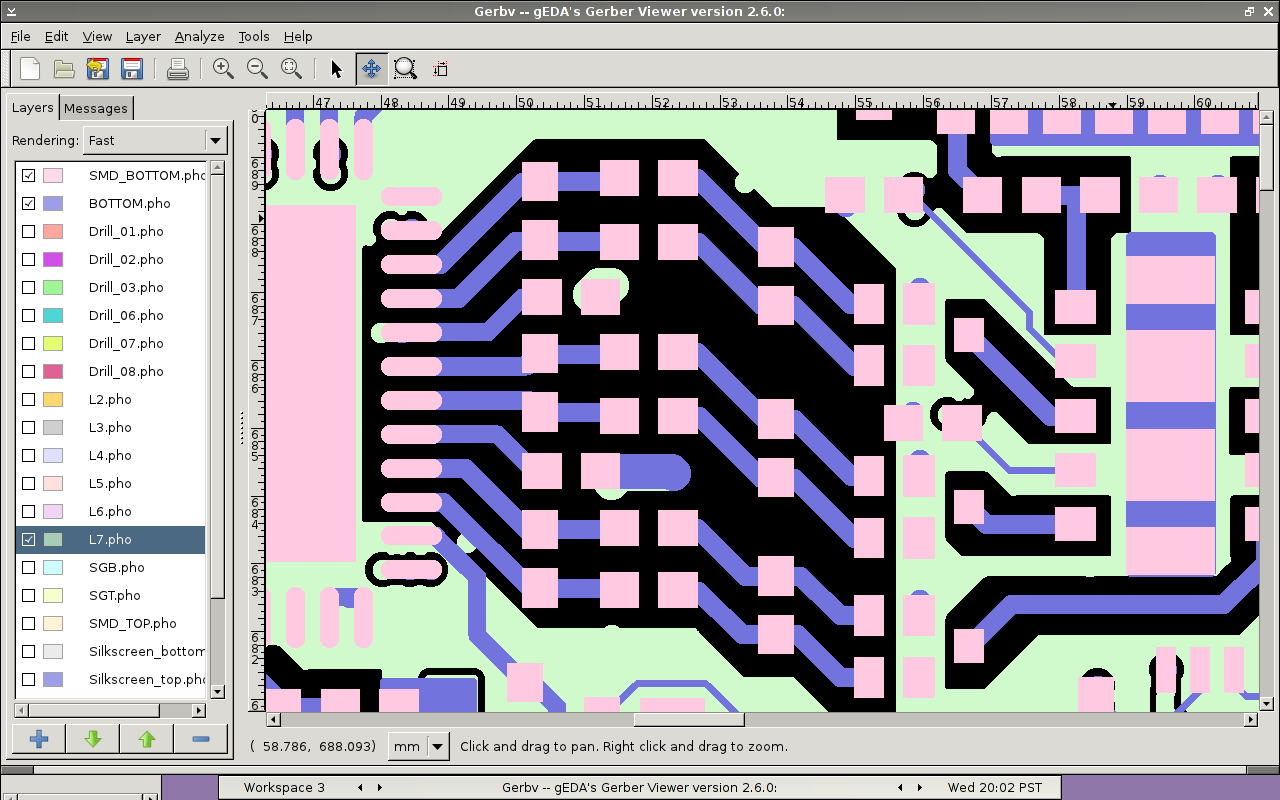Click the Print toolbar icon
The image size is (1280, 800).
click(x=177, y=69)
